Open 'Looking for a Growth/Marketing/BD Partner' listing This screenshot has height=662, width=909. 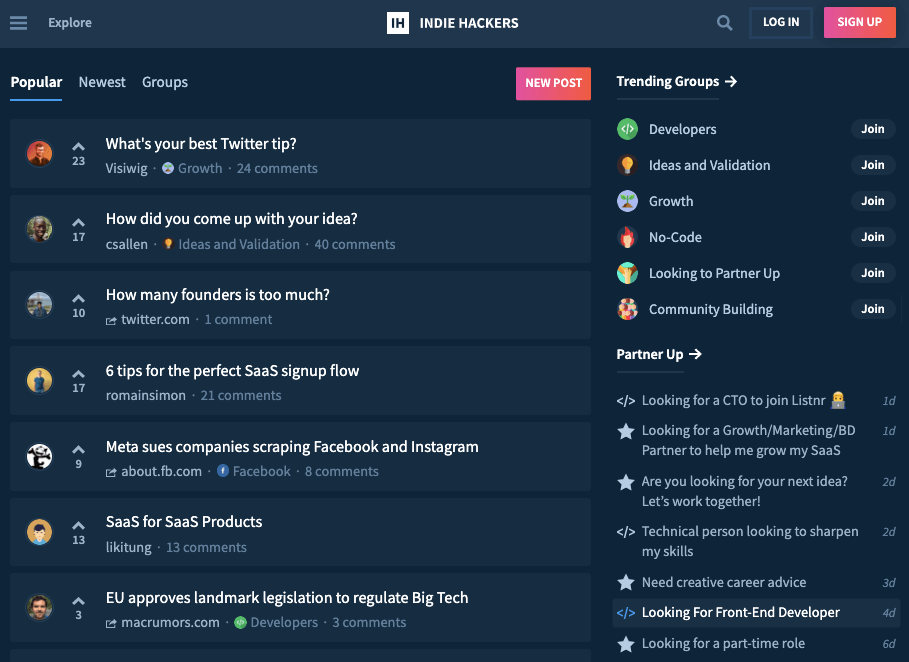point(748,441)
